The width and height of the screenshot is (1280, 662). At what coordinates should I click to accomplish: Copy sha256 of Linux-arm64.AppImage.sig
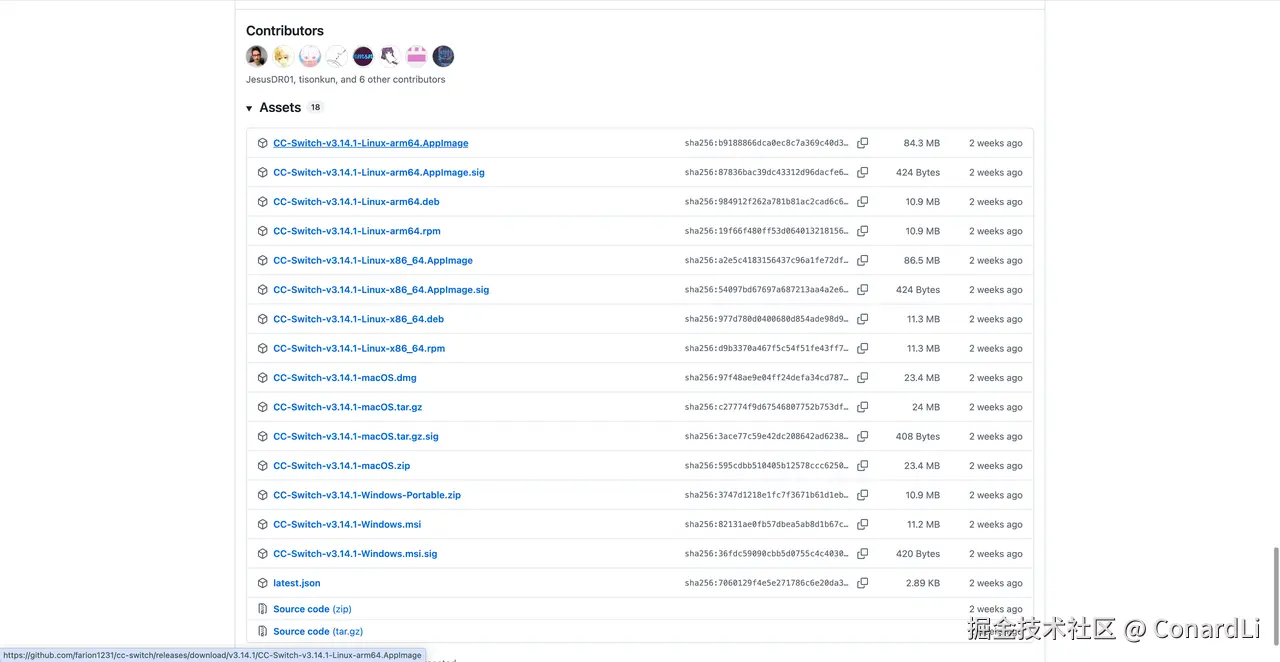click(862, 172)
